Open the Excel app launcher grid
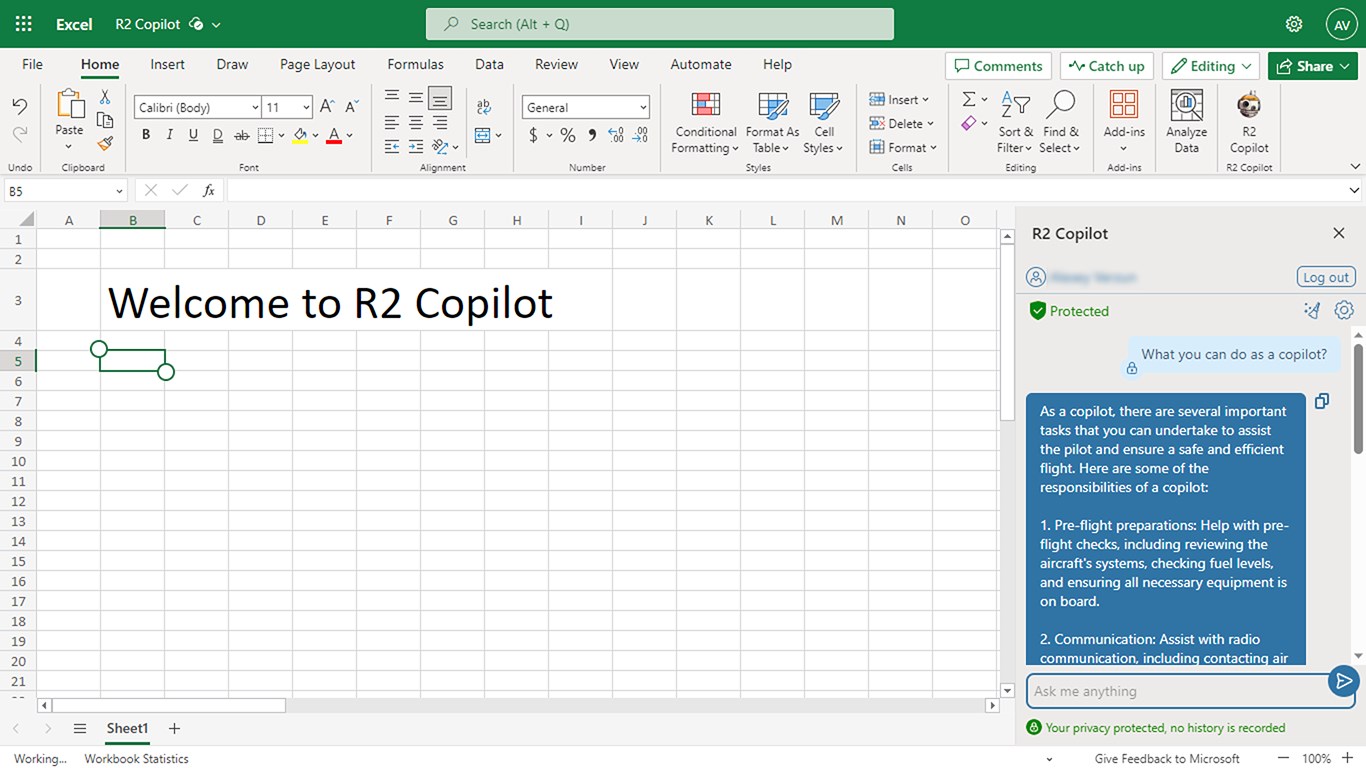This screenshot has width=1366, height=768. tap(24, 24)
